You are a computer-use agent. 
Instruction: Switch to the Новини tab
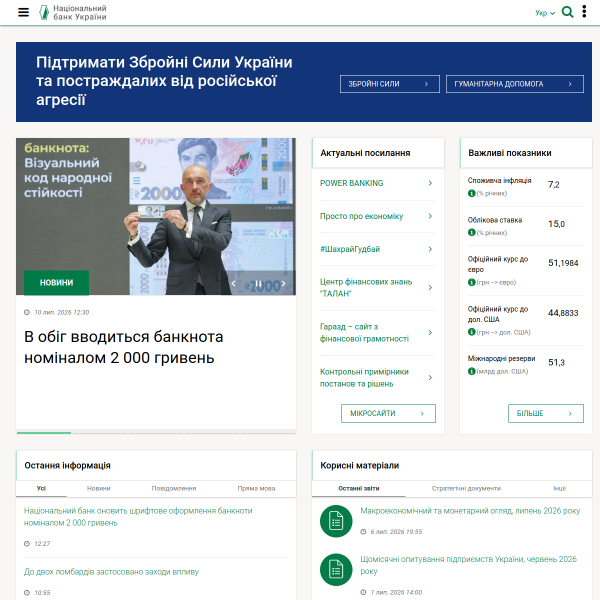[x=98, y=488]
